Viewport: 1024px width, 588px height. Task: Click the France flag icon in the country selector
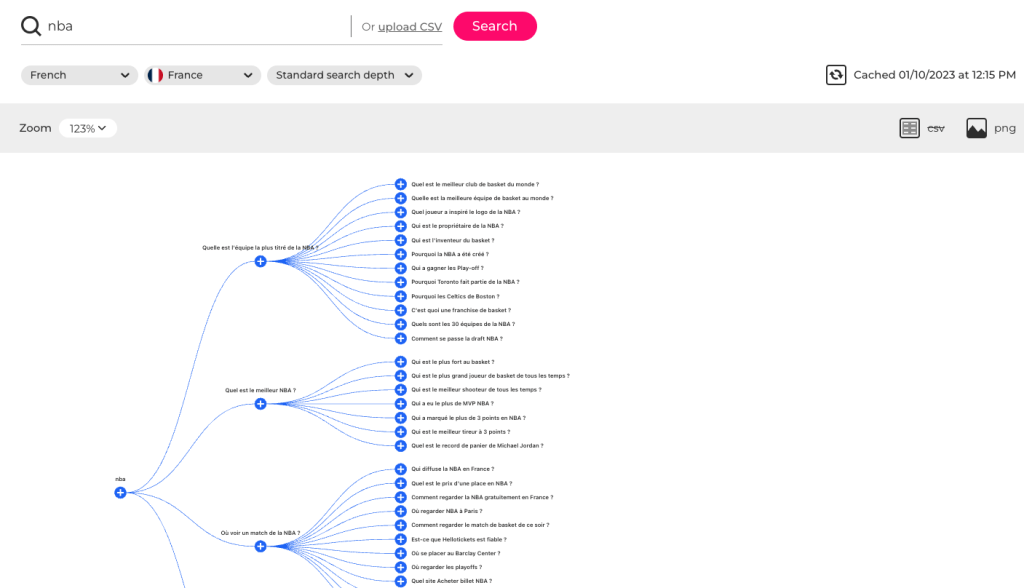(x=155, y=74)
